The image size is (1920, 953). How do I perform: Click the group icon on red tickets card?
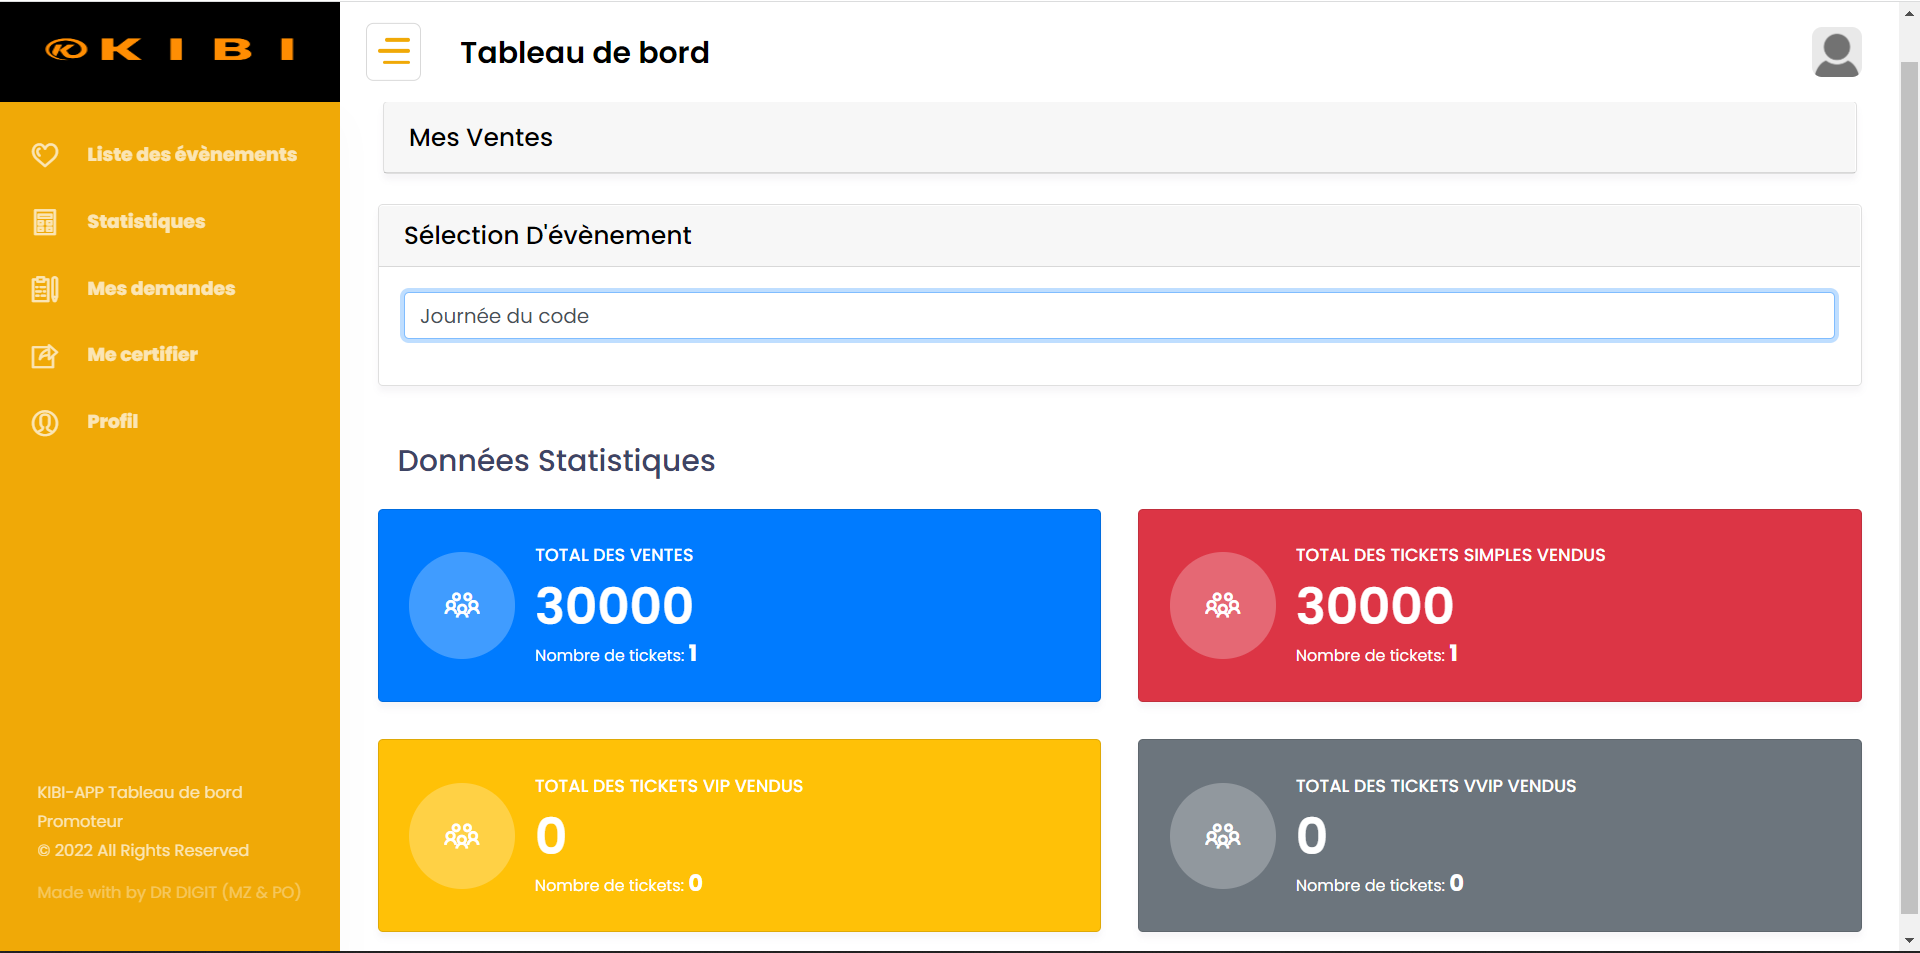1222,606
